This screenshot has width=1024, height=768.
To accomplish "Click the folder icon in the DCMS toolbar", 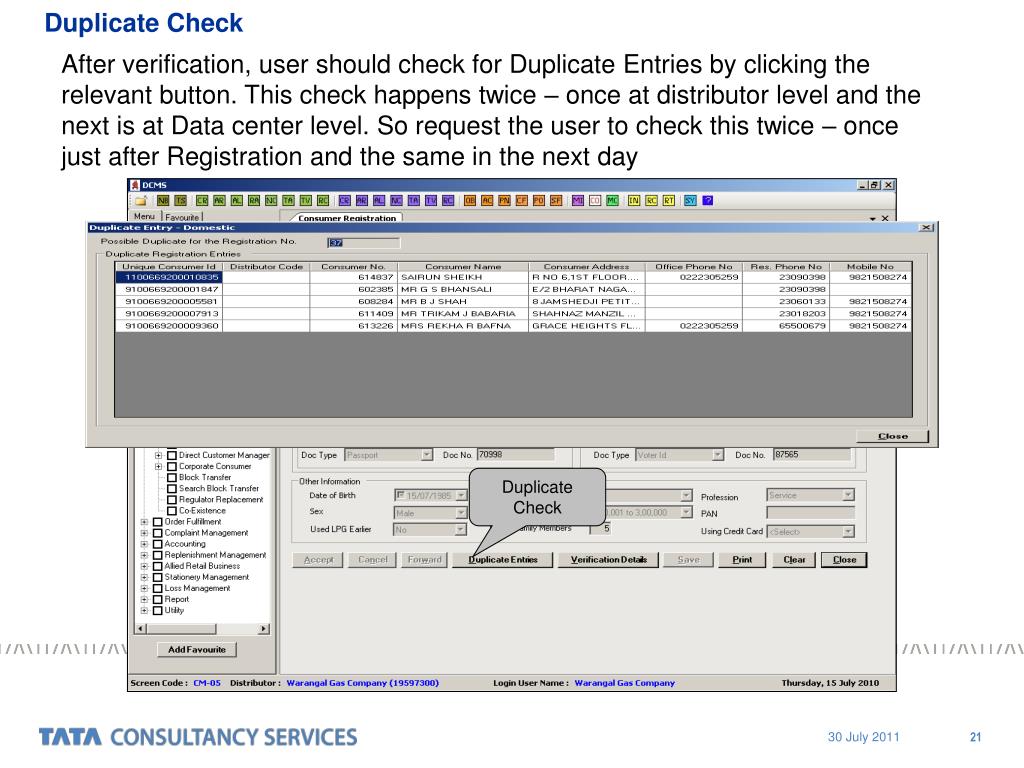I will pos(141,200).
